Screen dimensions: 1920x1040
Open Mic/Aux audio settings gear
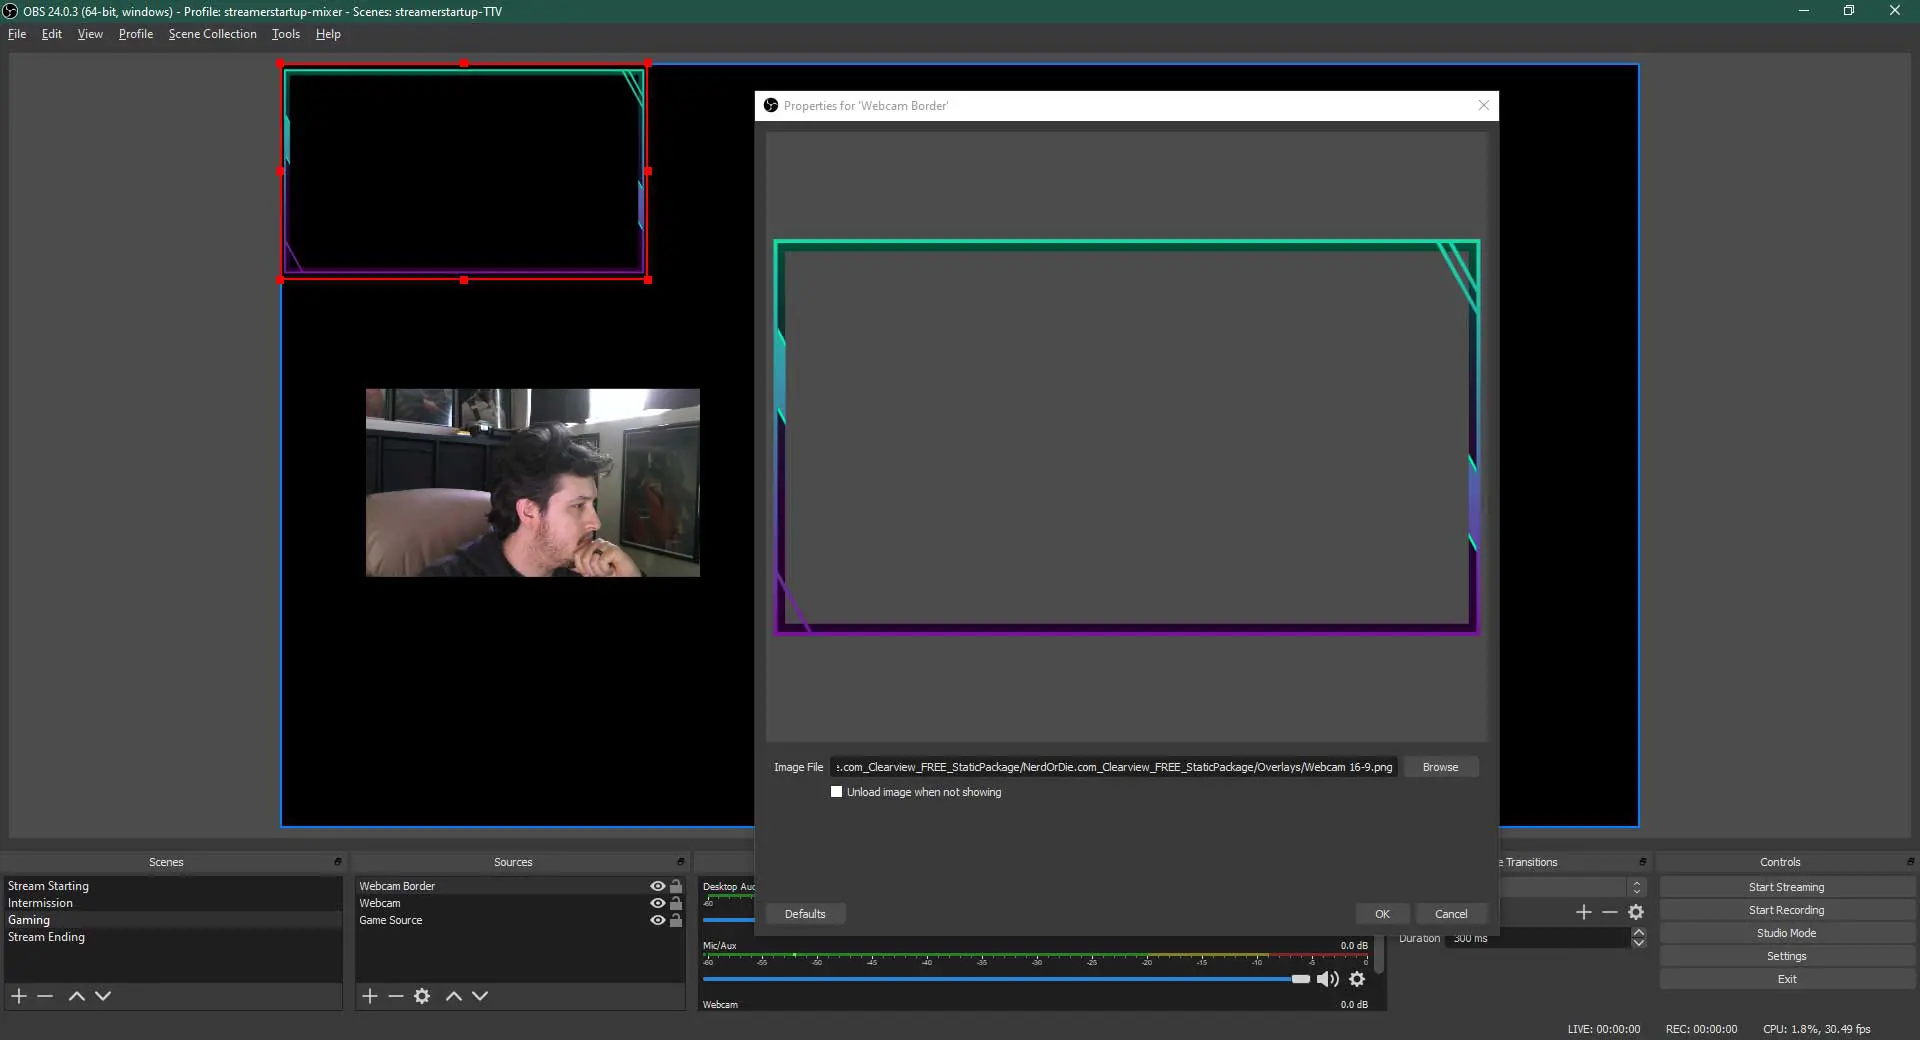point(1357,979)
